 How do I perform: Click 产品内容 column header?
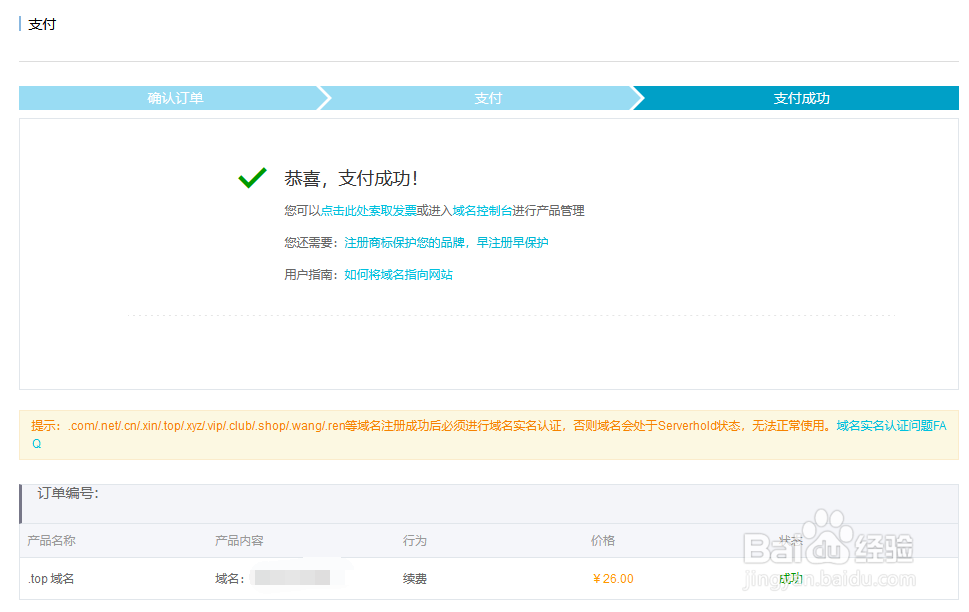click(x=239, y=541)
